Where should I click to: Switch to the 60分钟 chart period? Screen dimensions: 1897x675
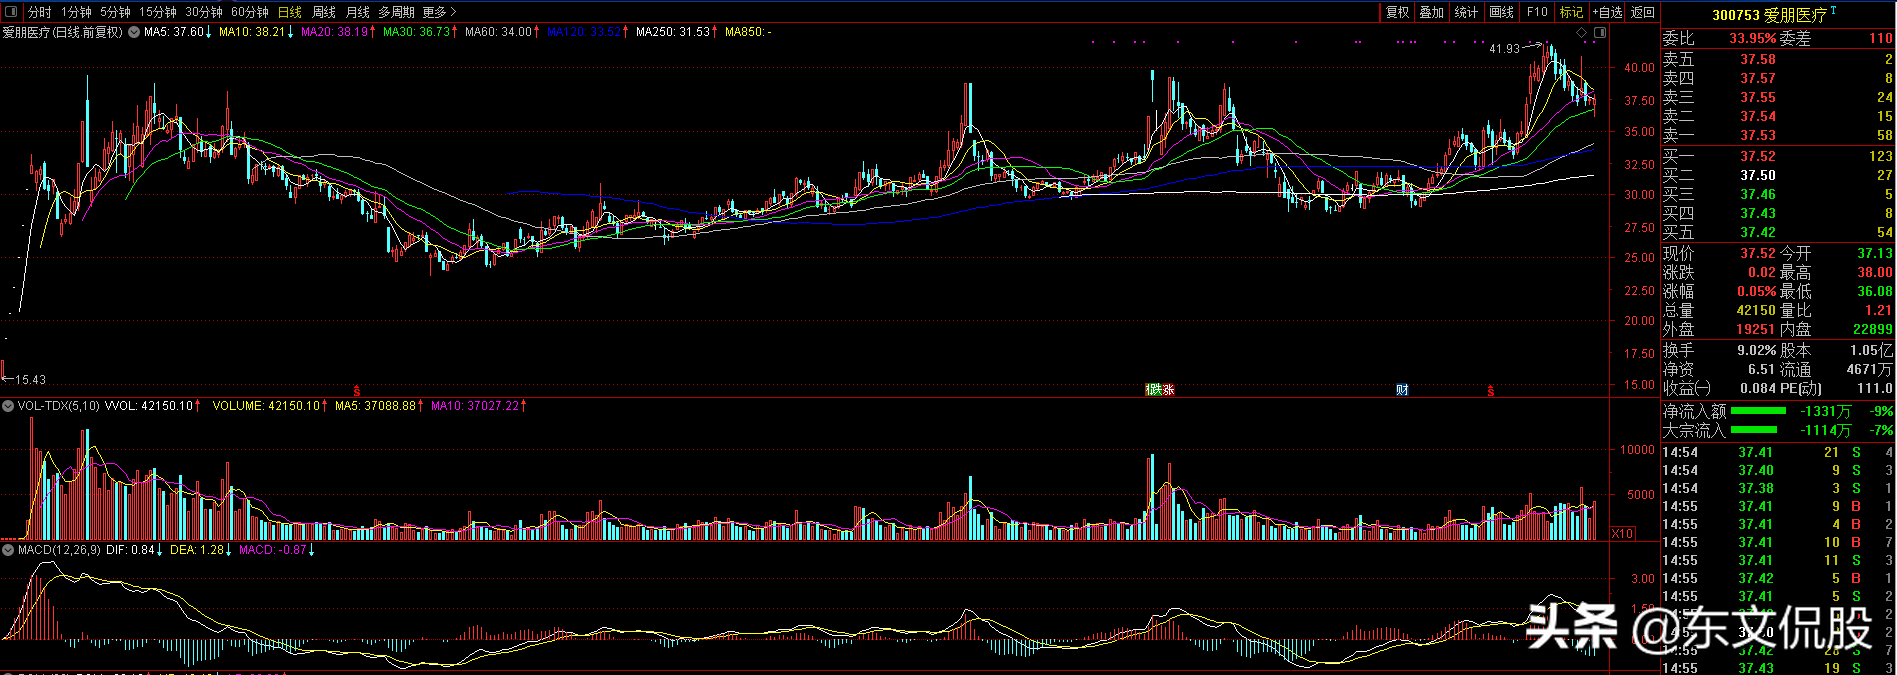coord(249,12)
